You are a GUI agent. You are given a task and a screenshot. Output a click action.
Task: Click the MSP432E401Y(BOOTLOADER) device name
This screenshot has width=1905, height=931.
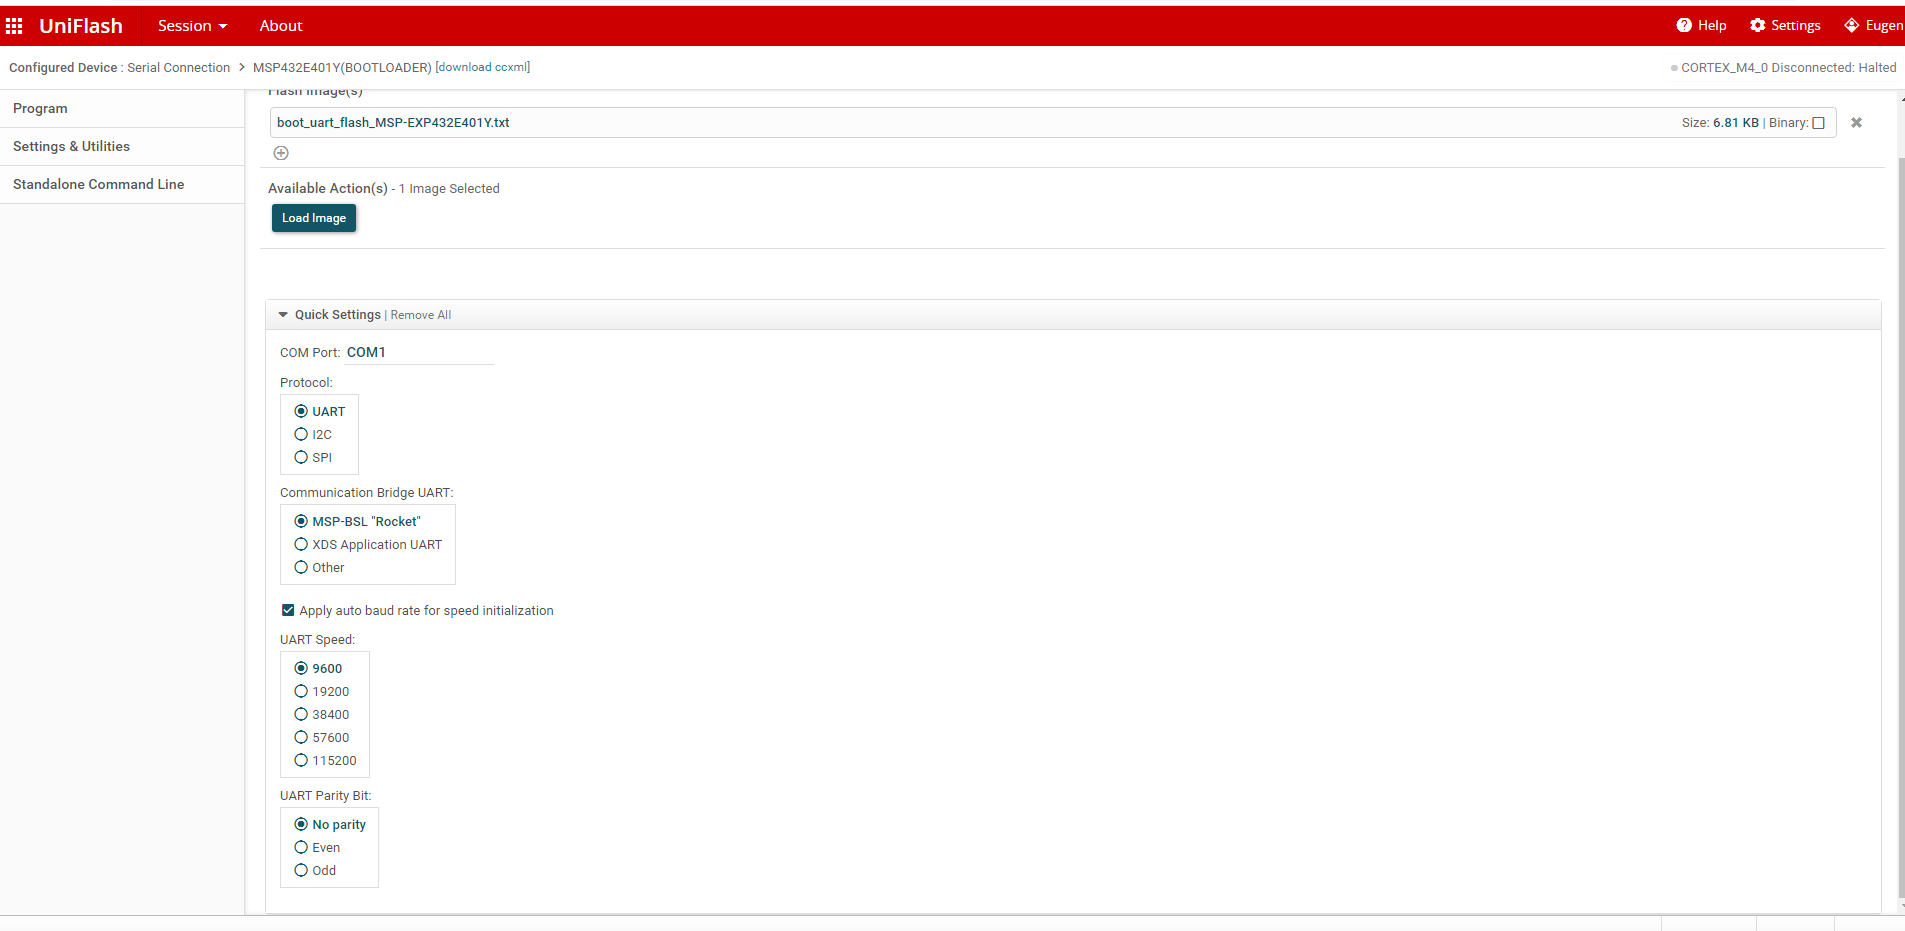tap(342, 68)
